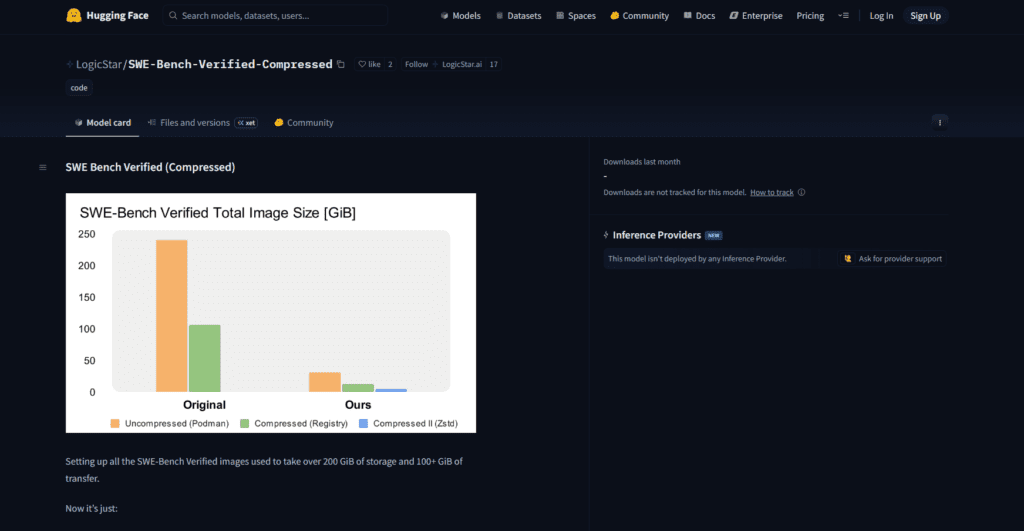Click the search magnifier icon
1024x531 pixels.
pyautogui.click(x=173, y=15)
